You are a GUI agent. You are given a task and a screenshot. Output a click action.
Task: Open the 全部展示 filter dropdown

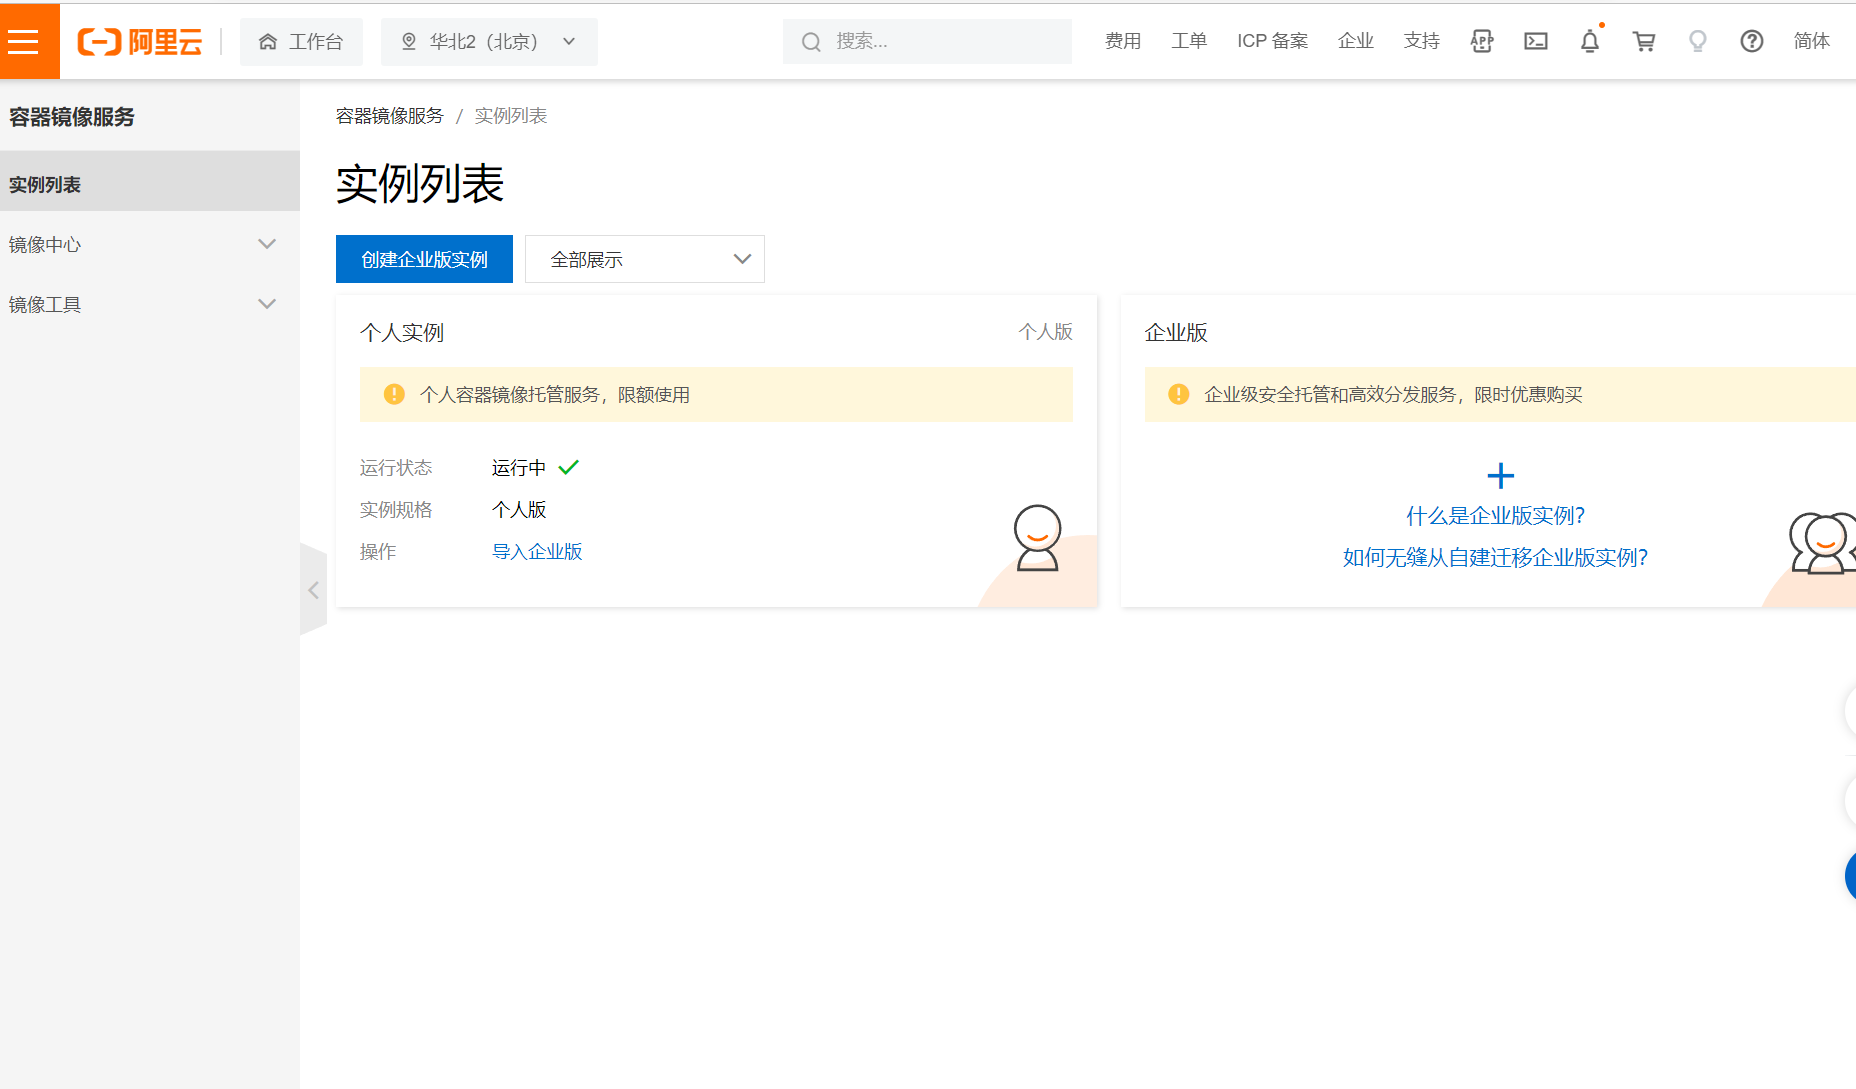pos(645,259)
